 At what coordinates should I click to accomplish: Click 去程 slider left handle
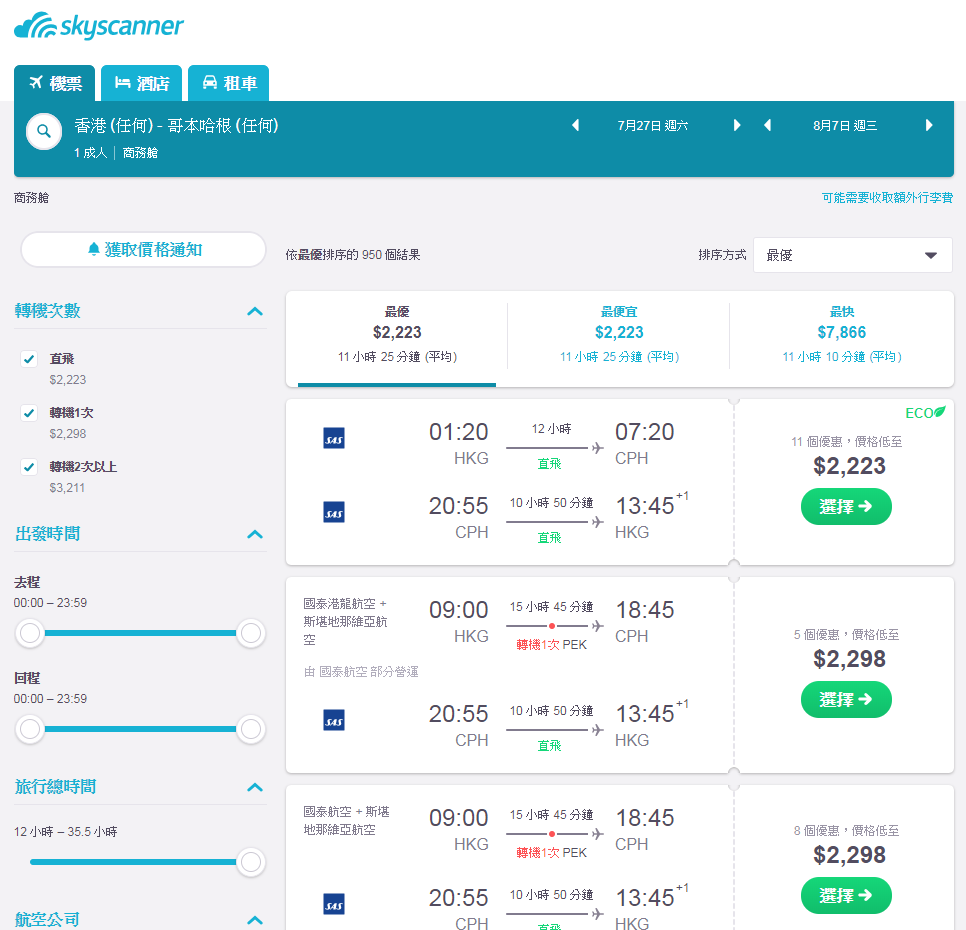30,633
